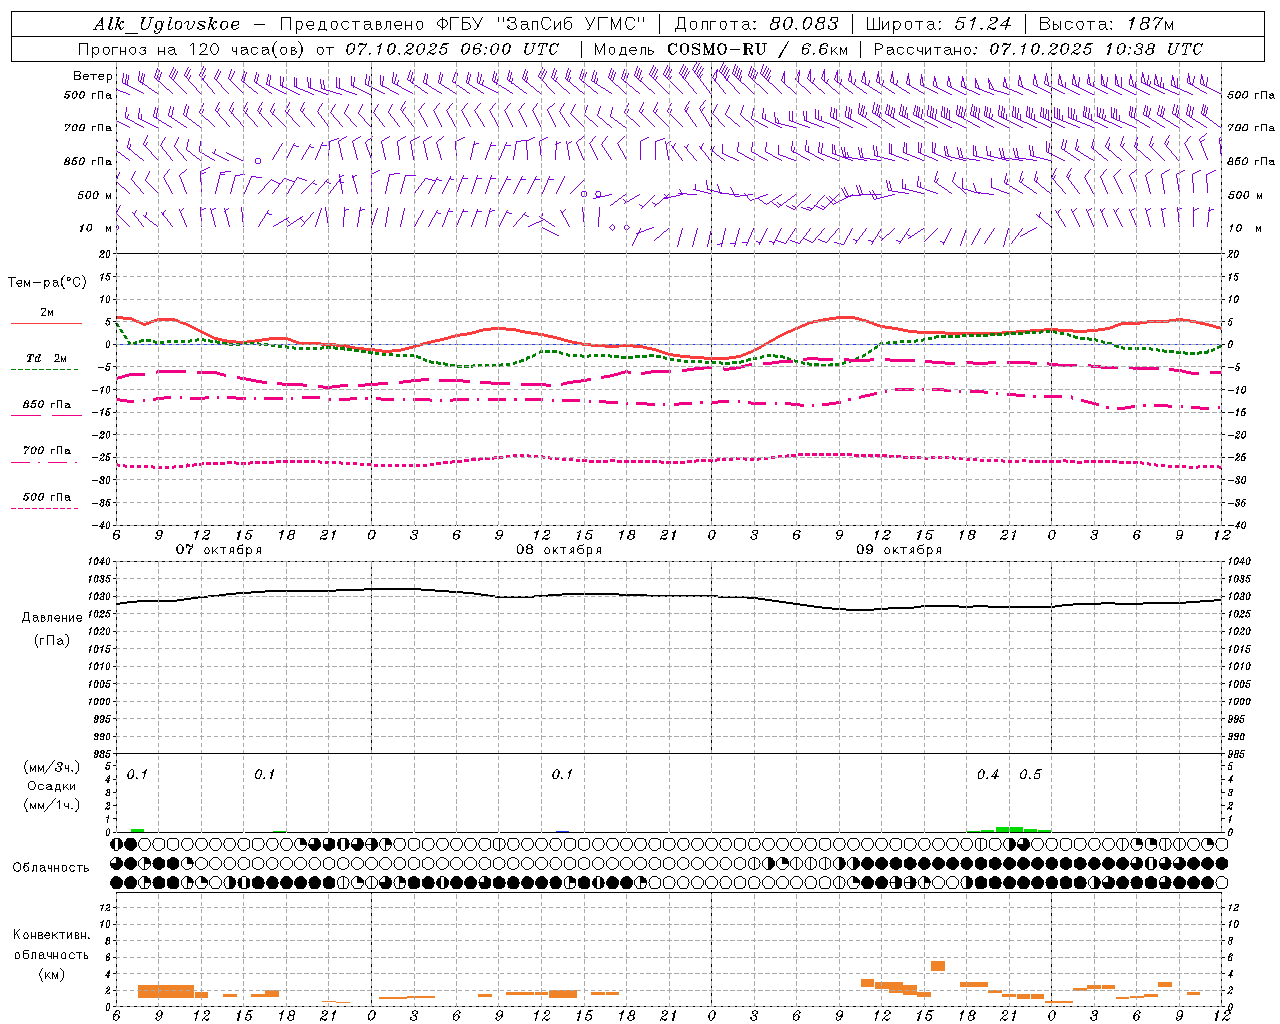Click the (км) unit under convective cloud label
This screenshot has width=1280, height=1024.
coord(52,974)
